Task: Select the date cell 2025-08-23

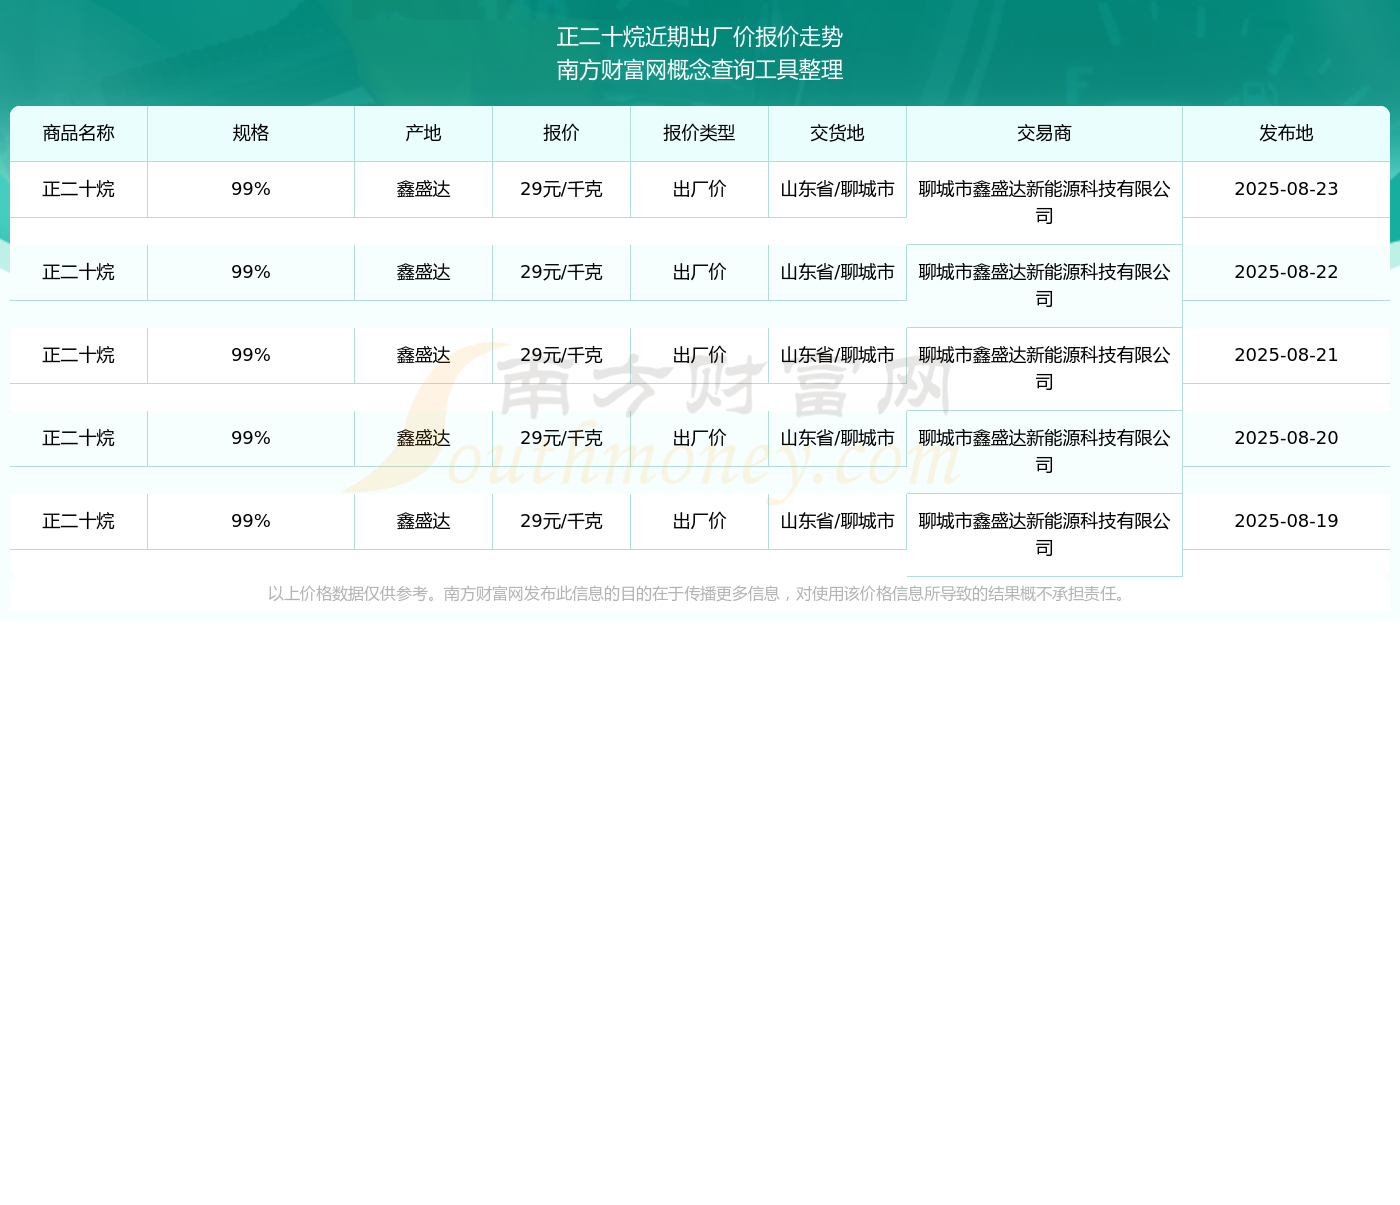Action: [1286, 189]
